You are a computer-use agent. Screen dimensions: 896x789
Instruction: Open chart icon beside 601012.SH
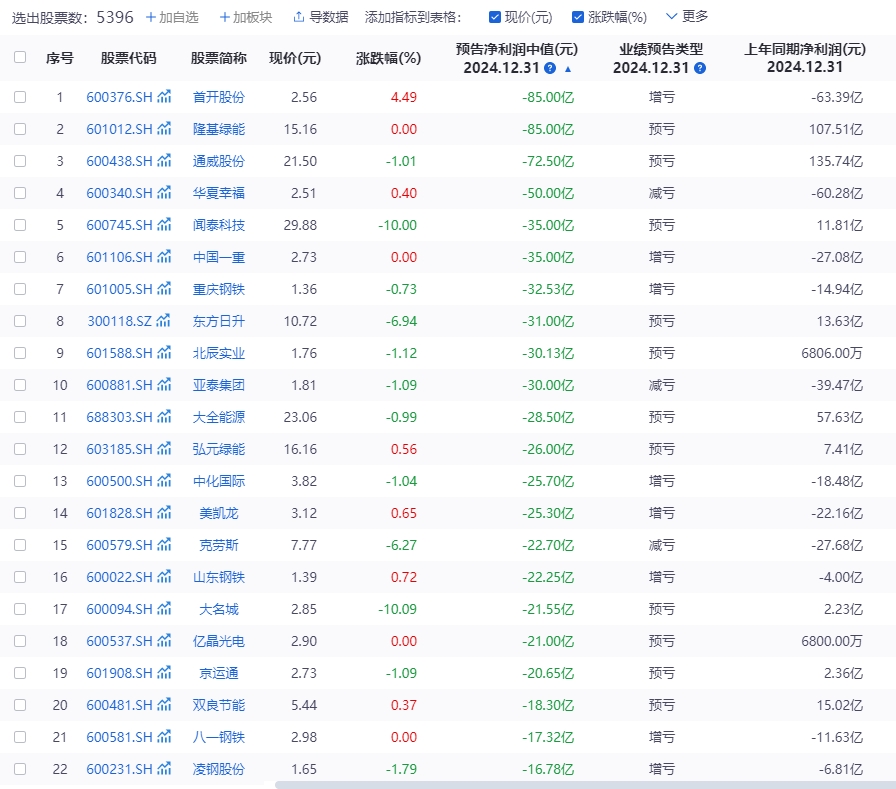coord(164,129)
